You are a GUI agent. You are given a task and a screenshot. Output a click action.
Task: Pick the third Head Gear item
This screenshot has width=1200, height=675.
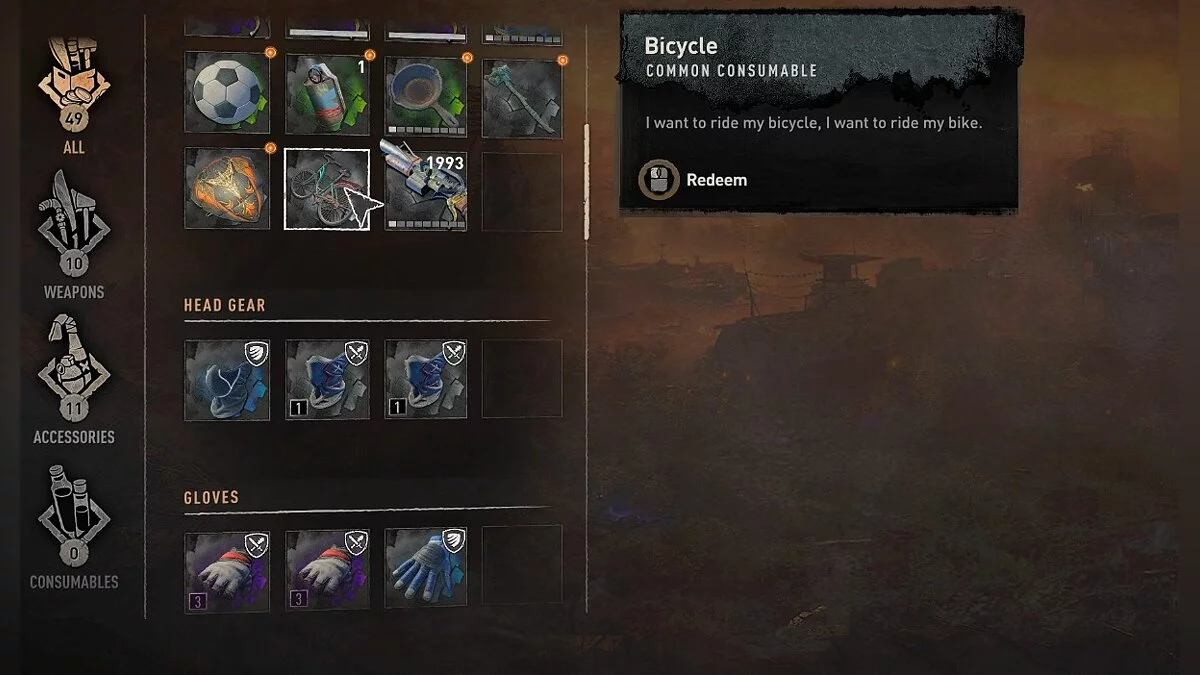point(426,379)
